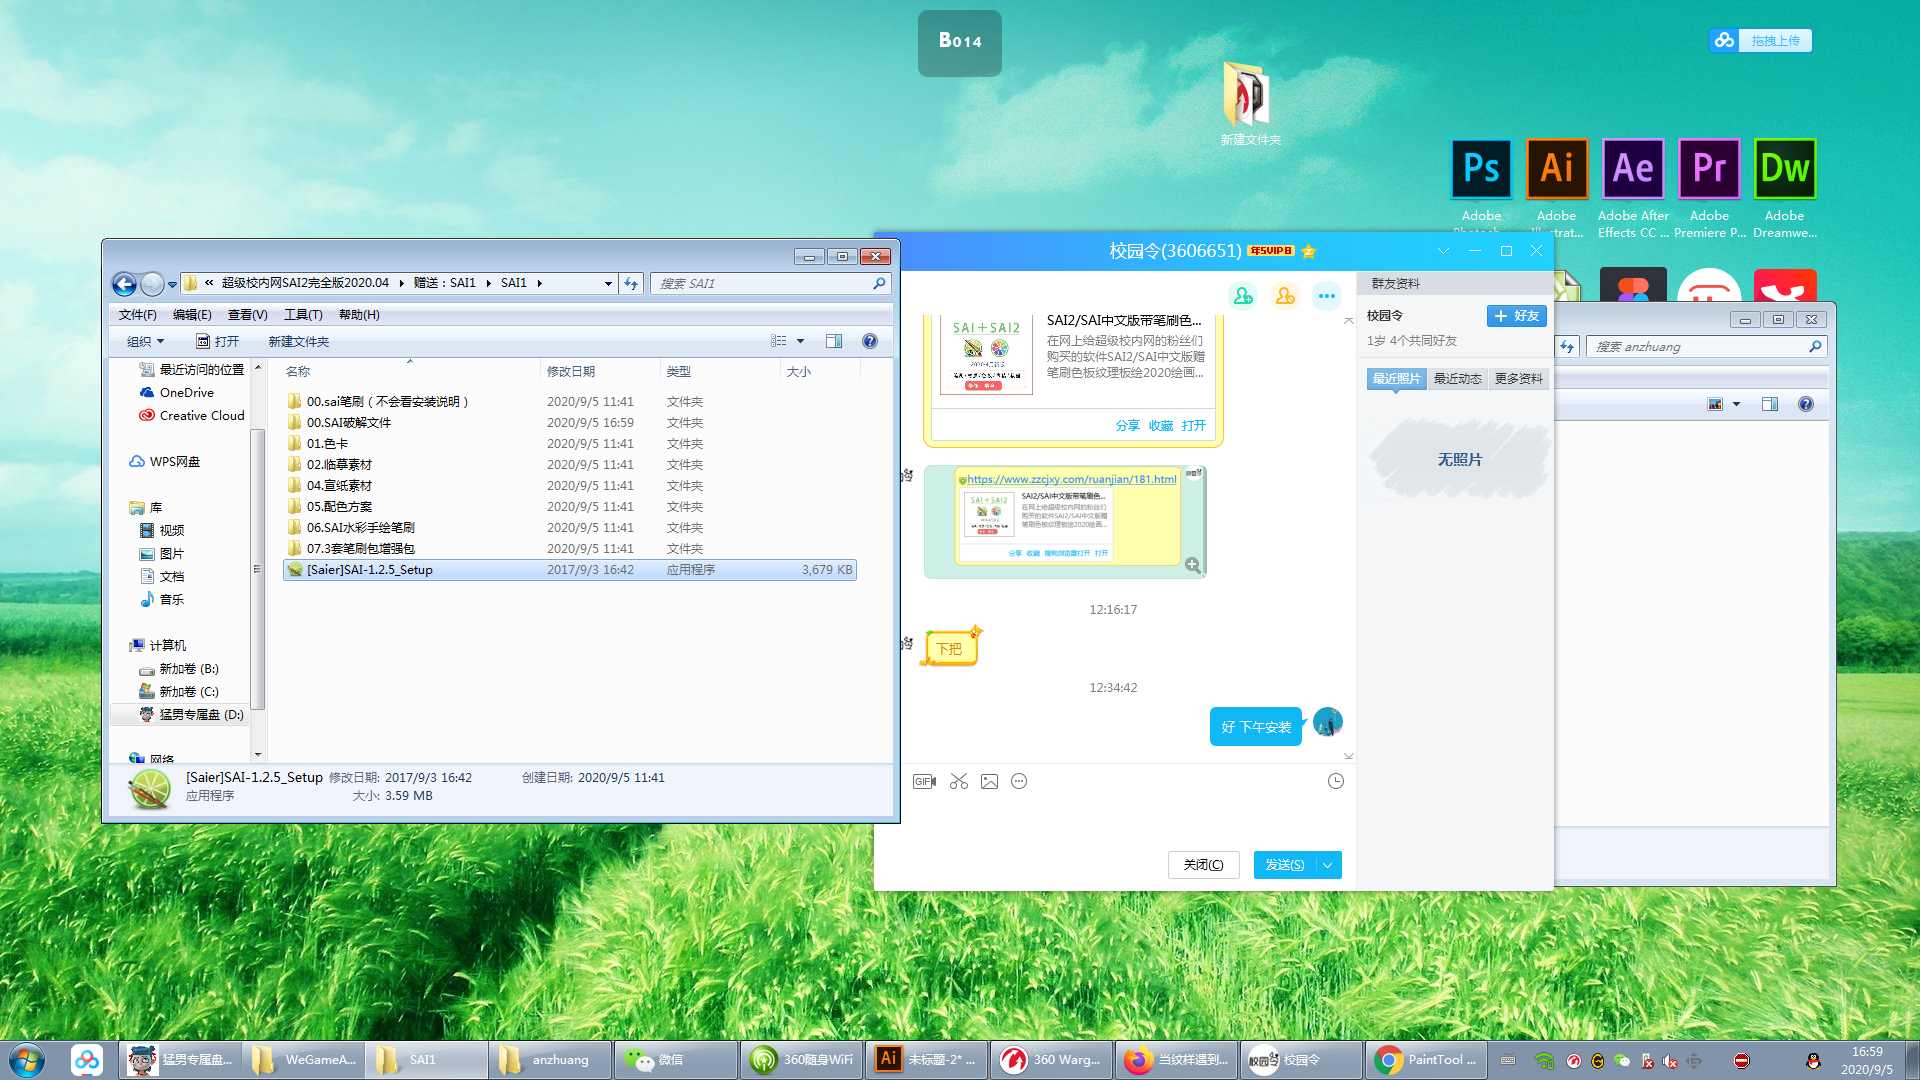The height and width of the screenshot is (1080, 1920).
Task: Toggle preview pane in the anzhuang Explorer window
Action: 1770,404
